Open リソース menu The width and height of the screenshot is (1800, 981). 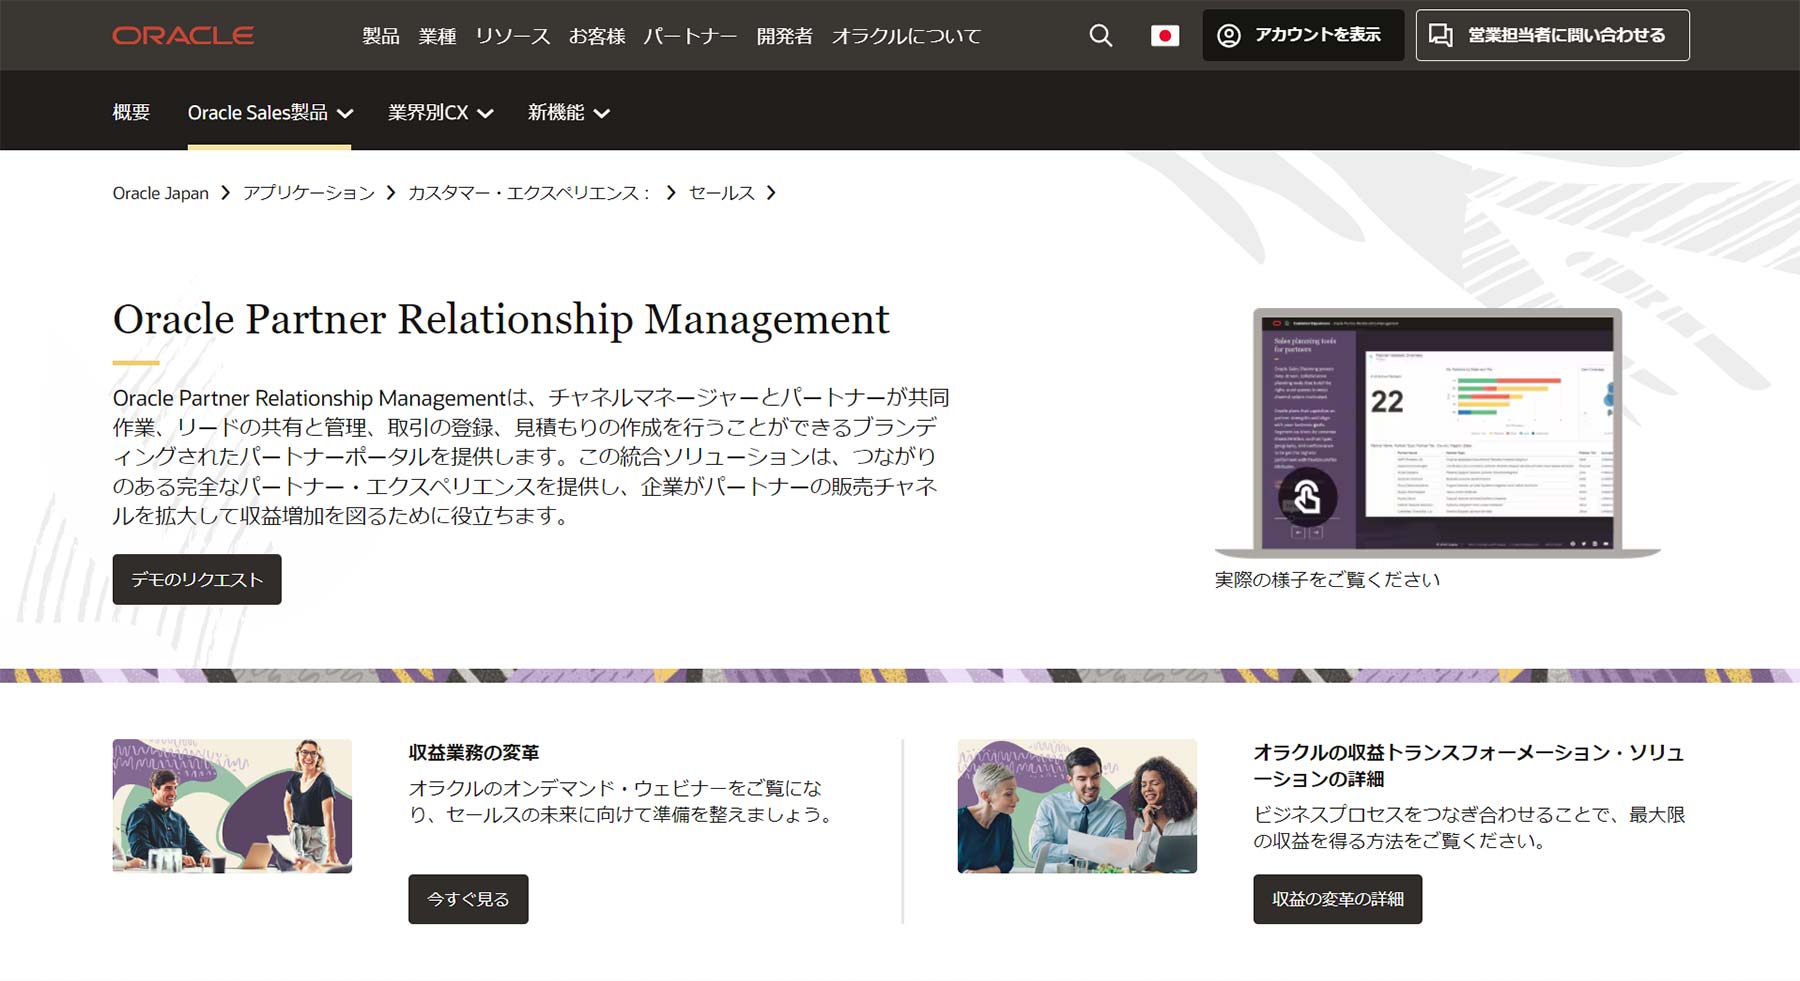[x=512, y=36]
